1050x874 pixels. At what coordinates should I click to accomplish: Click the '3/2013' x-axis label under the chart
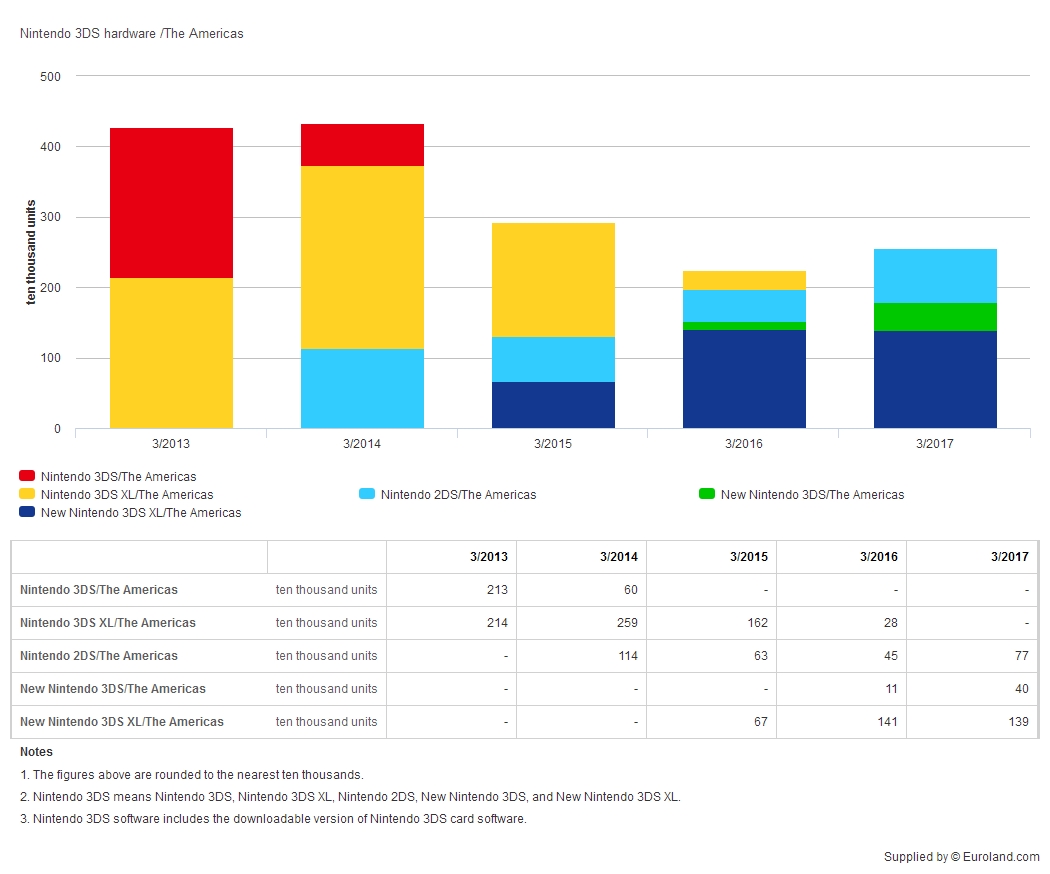(171, 443)
